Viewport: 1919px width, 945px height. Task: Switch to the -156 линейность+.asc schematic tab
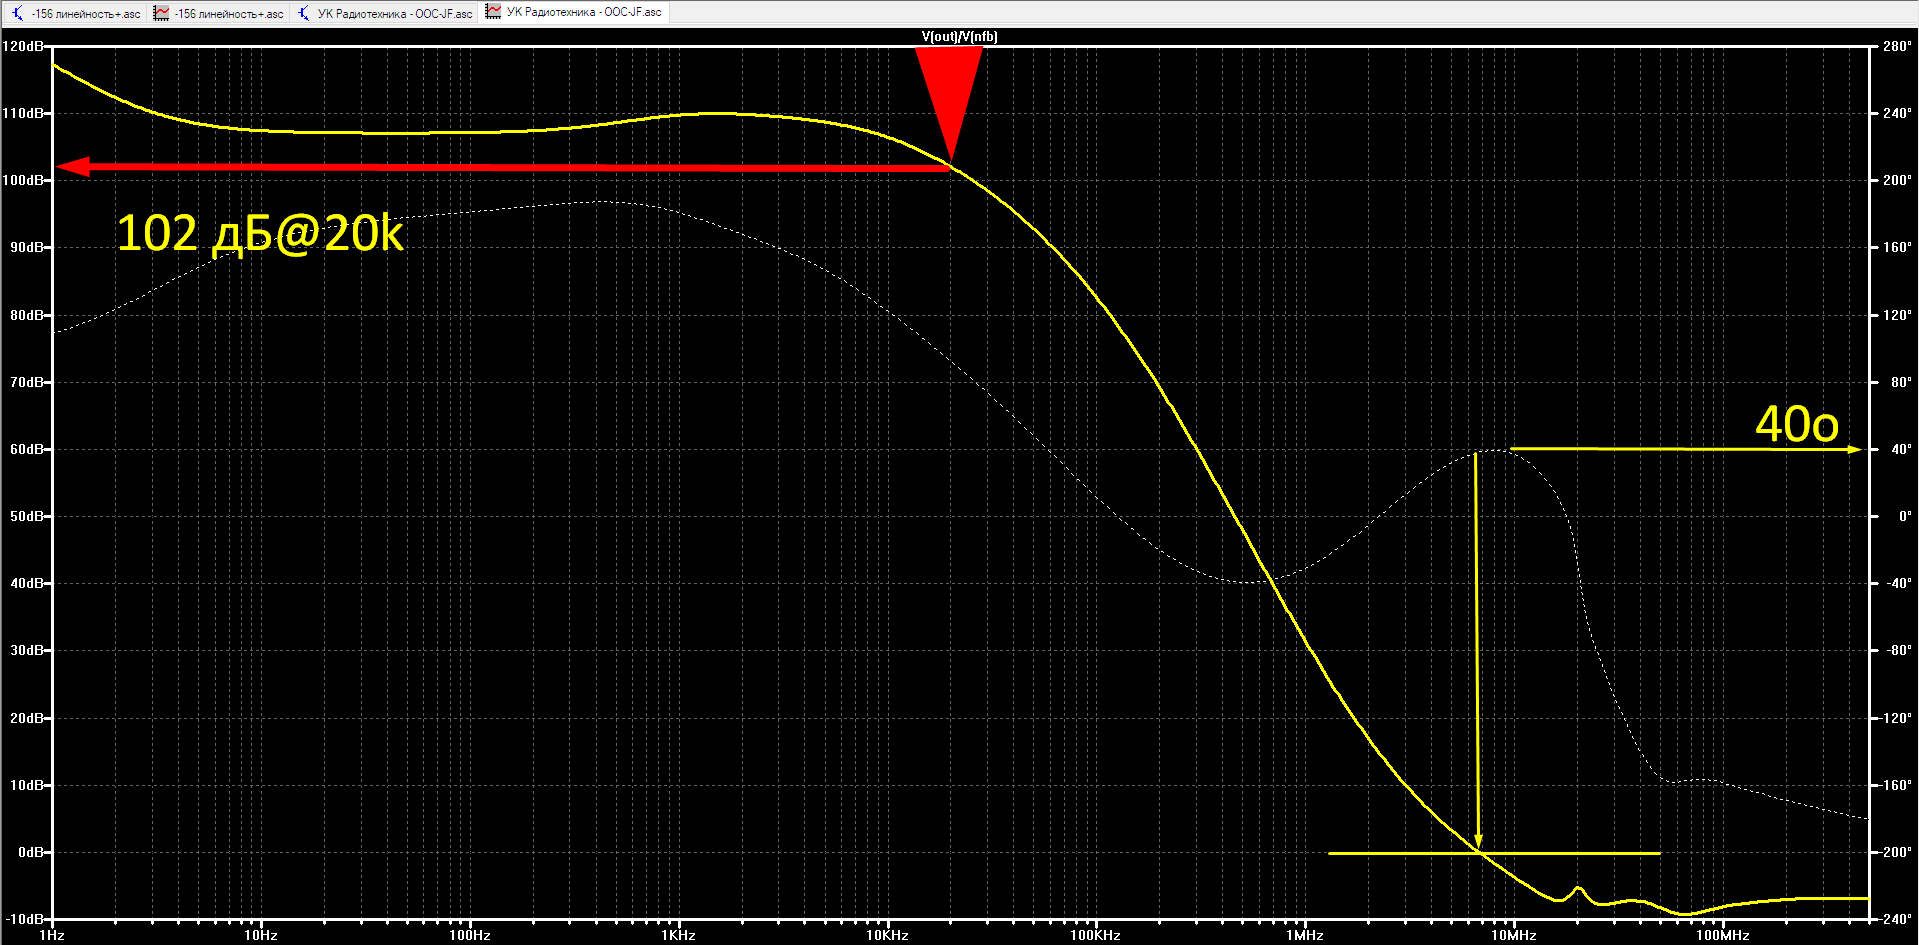pos(76,13)
